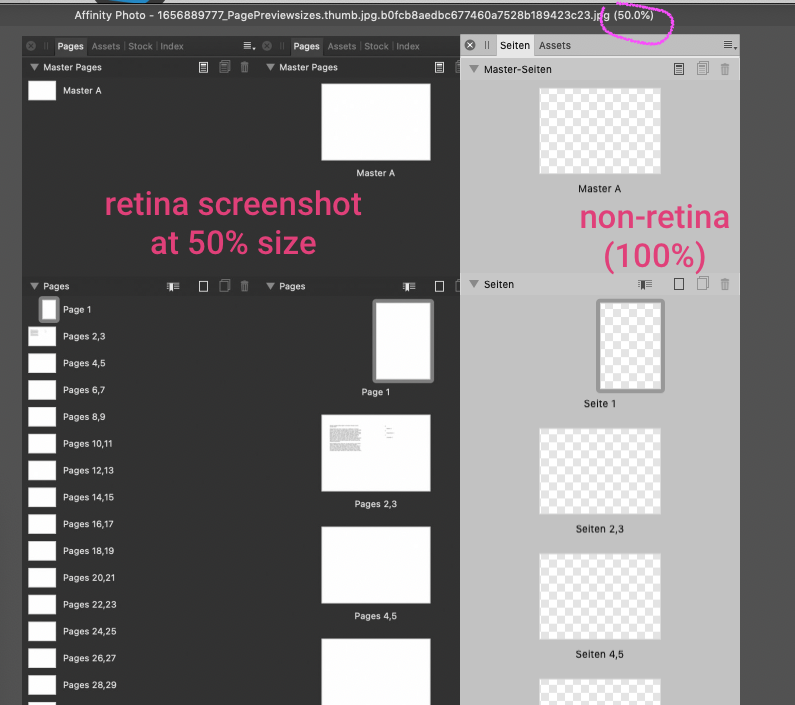Collapse the Seiten section triangle

(474, 284)
